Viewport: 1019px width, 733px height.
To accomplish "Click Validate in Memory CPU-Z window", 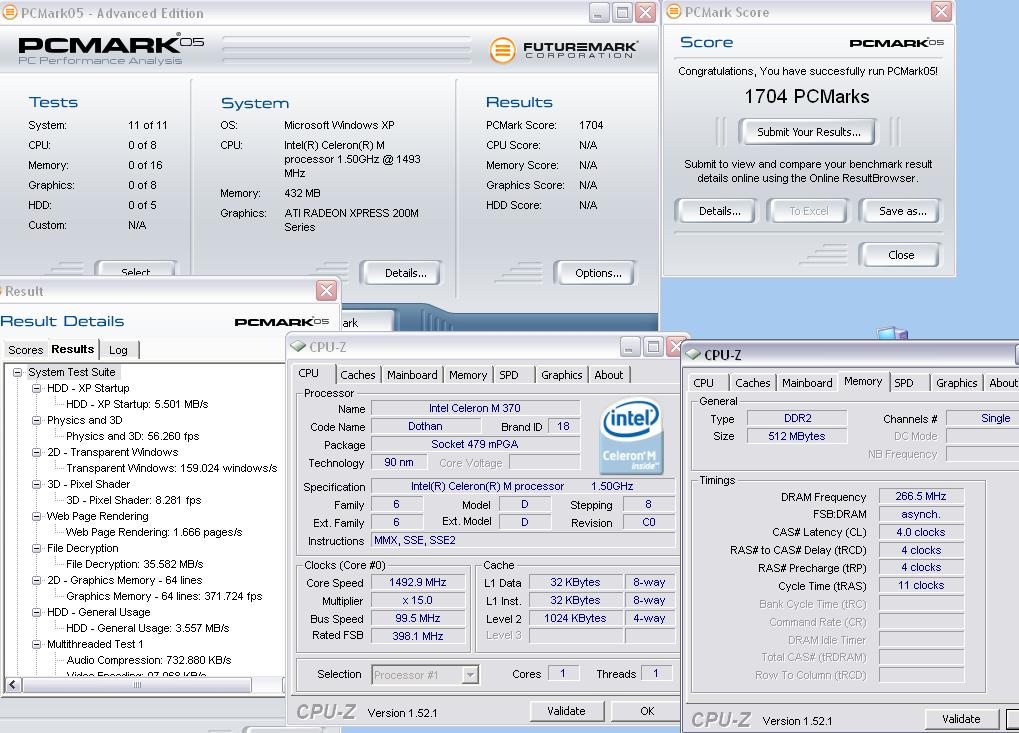I will click(961, 719).
